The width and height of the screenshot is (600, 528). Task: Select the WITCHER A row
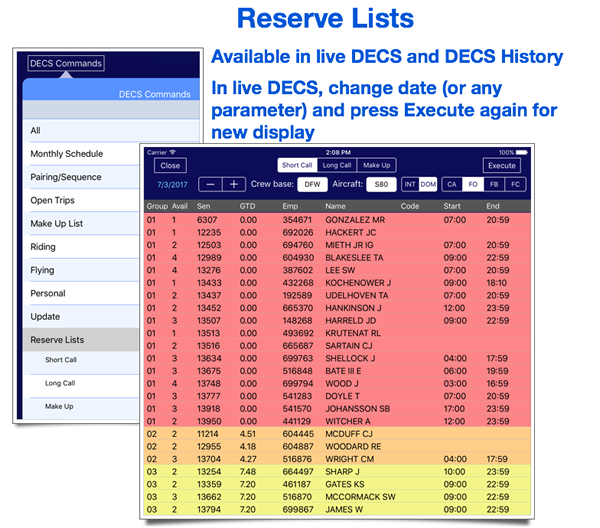(x=338, y=422)
